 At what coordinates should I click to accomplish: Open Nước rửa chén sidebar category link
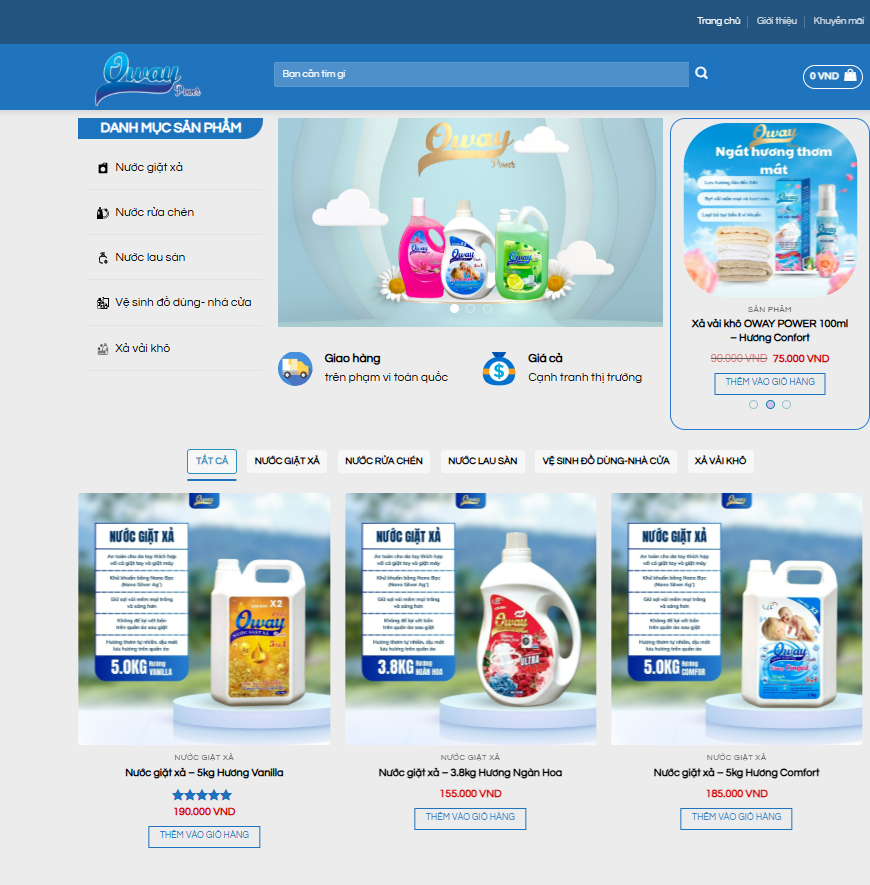[x=155, y=213]
